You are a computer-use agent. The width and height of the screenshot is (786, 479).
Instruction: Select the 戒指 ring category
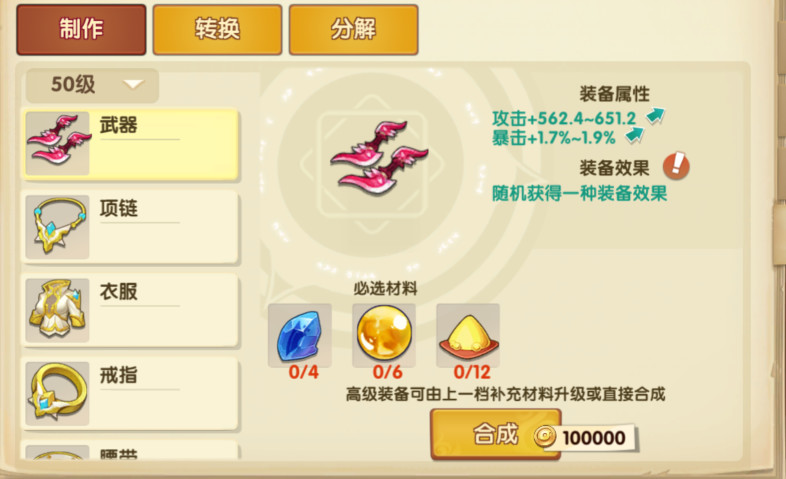click(130, 394)
